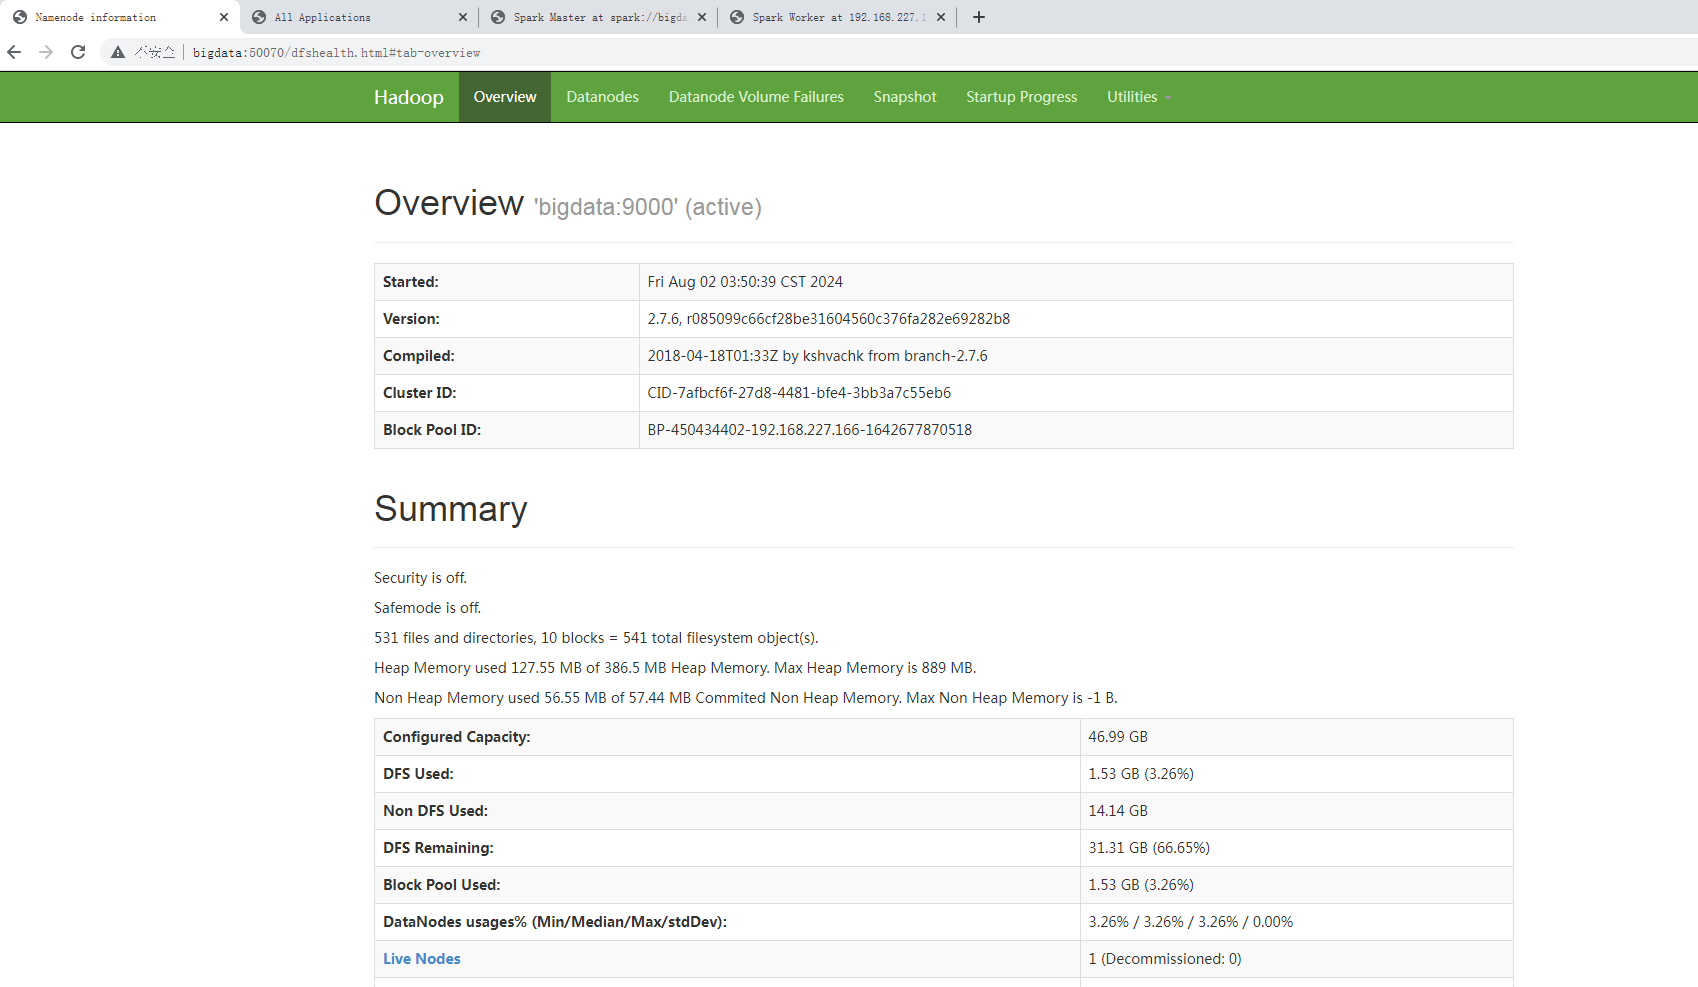
Task: Open a new browser tab with plus
Action: coord(979,17)
